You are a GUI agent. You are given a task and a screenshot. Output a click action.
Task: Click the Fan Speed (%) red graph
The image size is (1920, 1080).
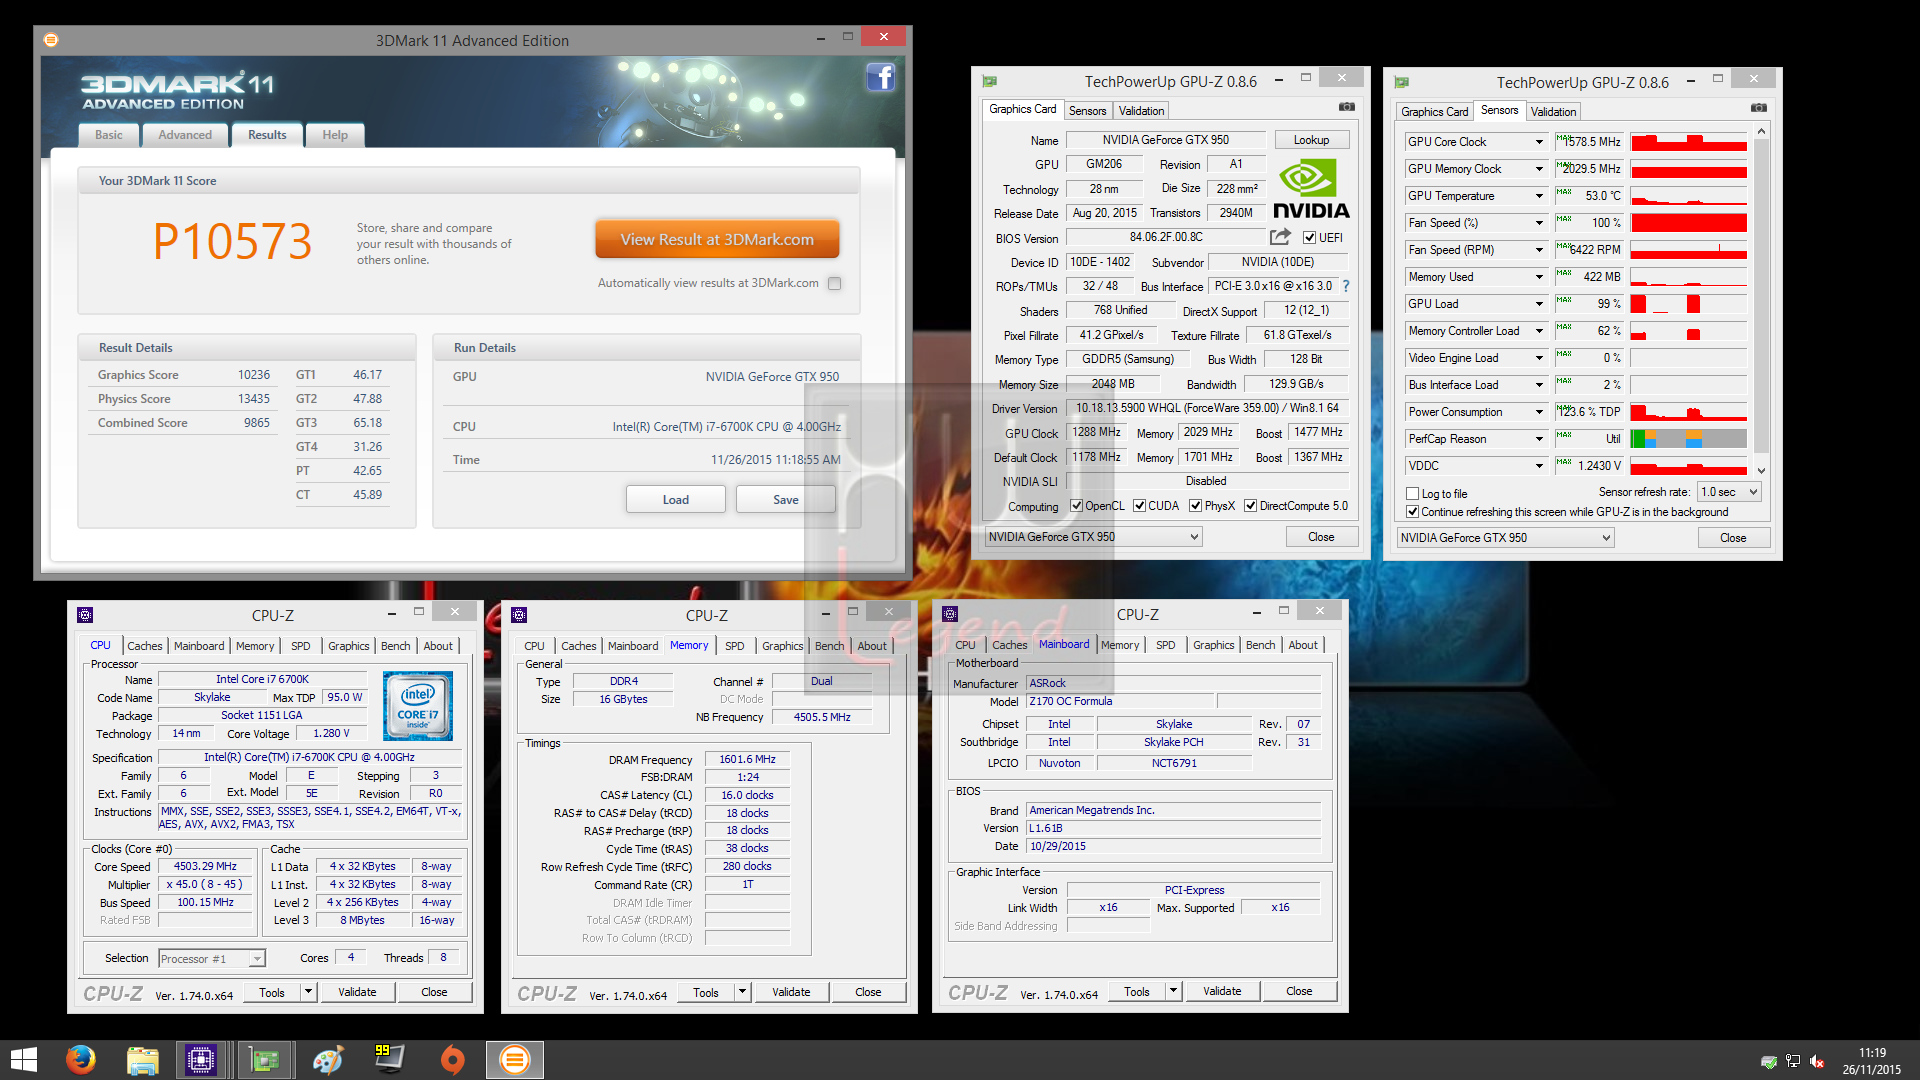pyautogui.click(x=1688, y=223)
